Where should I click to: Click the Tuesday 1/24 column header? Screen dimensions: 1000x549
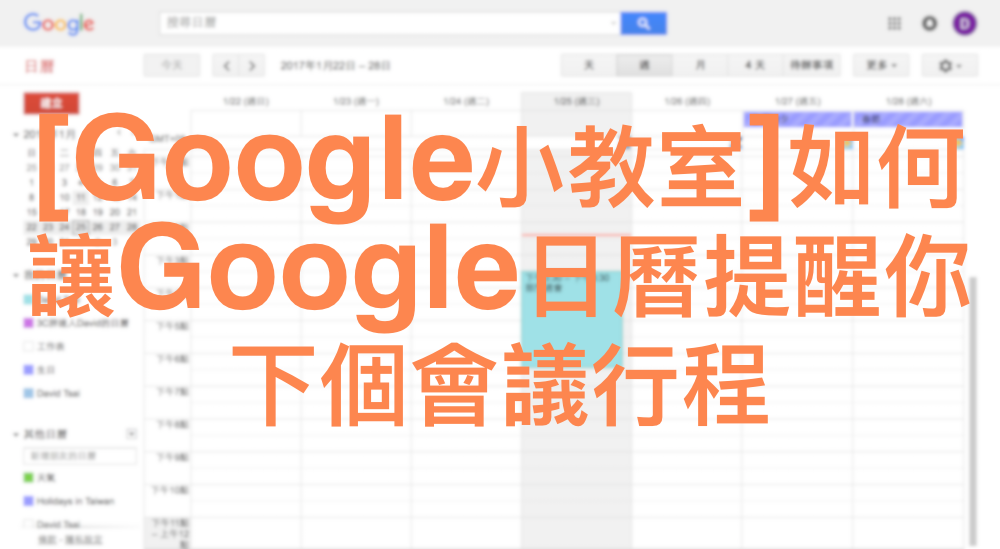point(466,101)
